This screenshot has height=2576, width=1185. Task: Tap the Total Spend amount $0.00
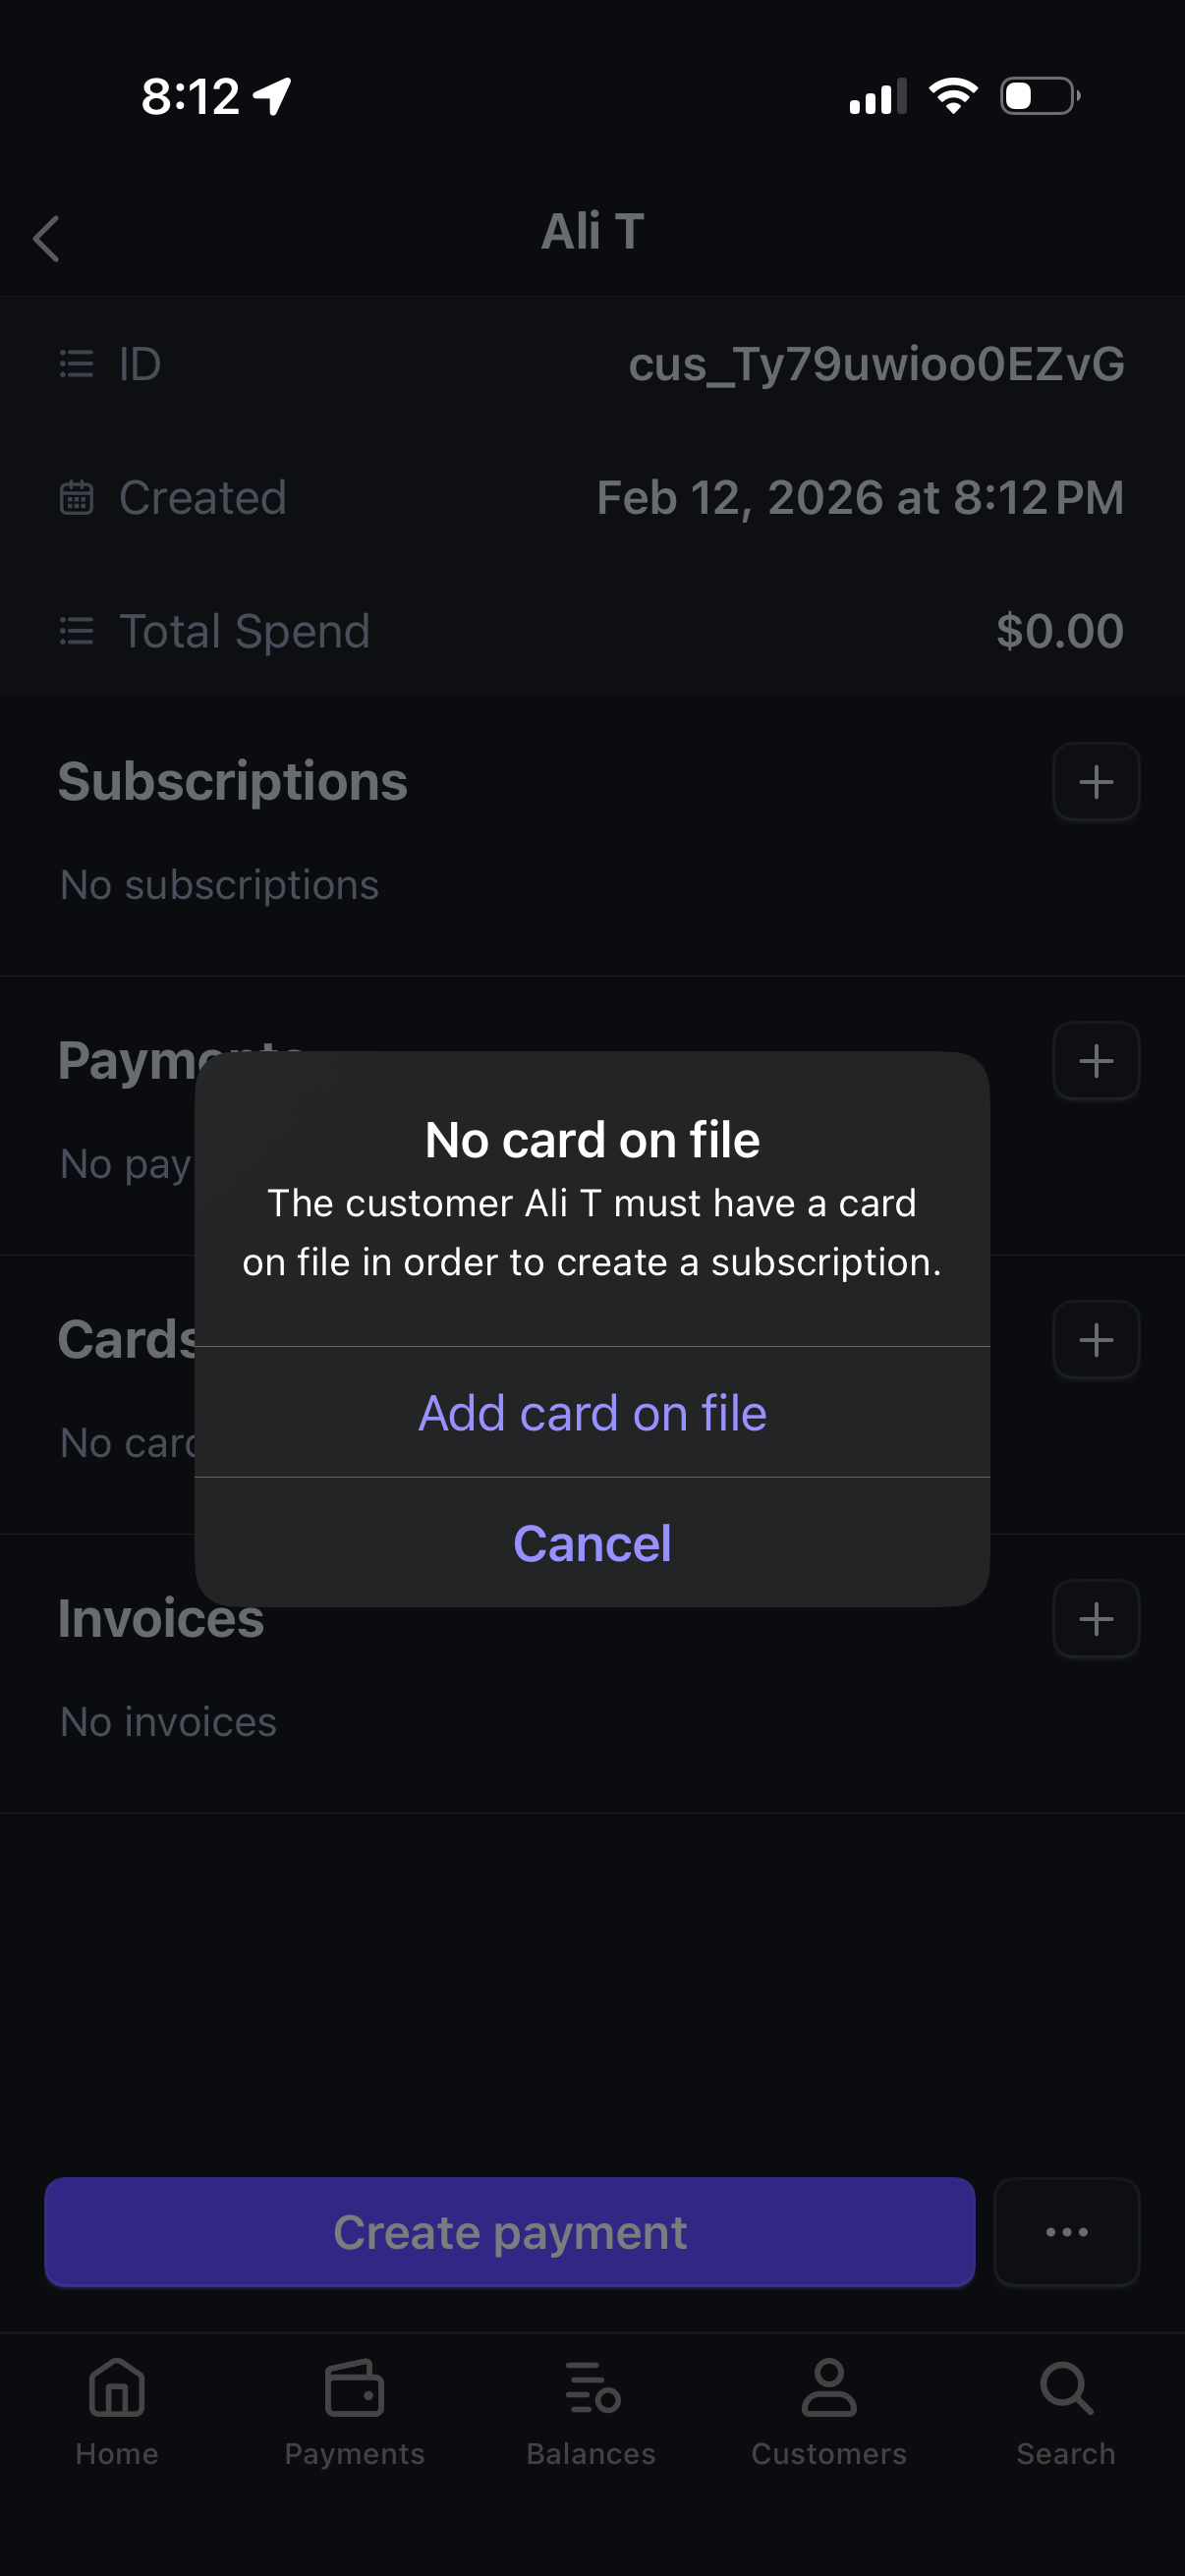point(1061,631)
